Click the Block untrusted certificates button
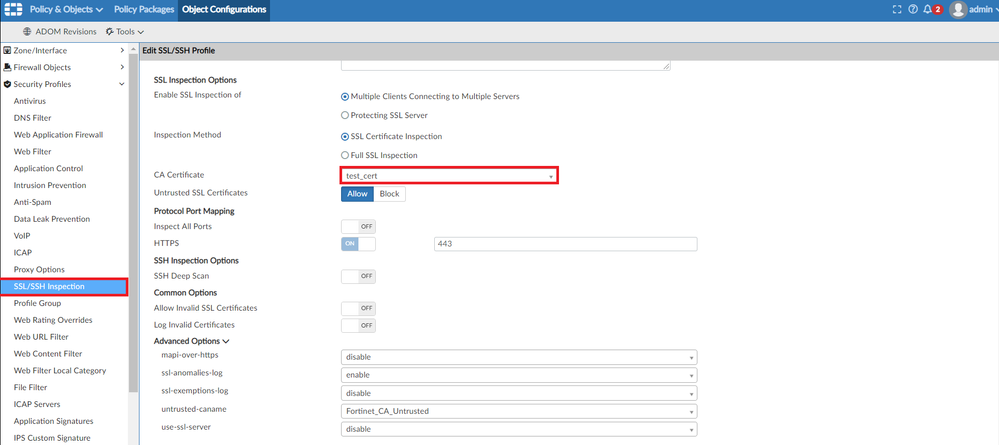This screenshot has height=445, width=999. click(389, 194)
